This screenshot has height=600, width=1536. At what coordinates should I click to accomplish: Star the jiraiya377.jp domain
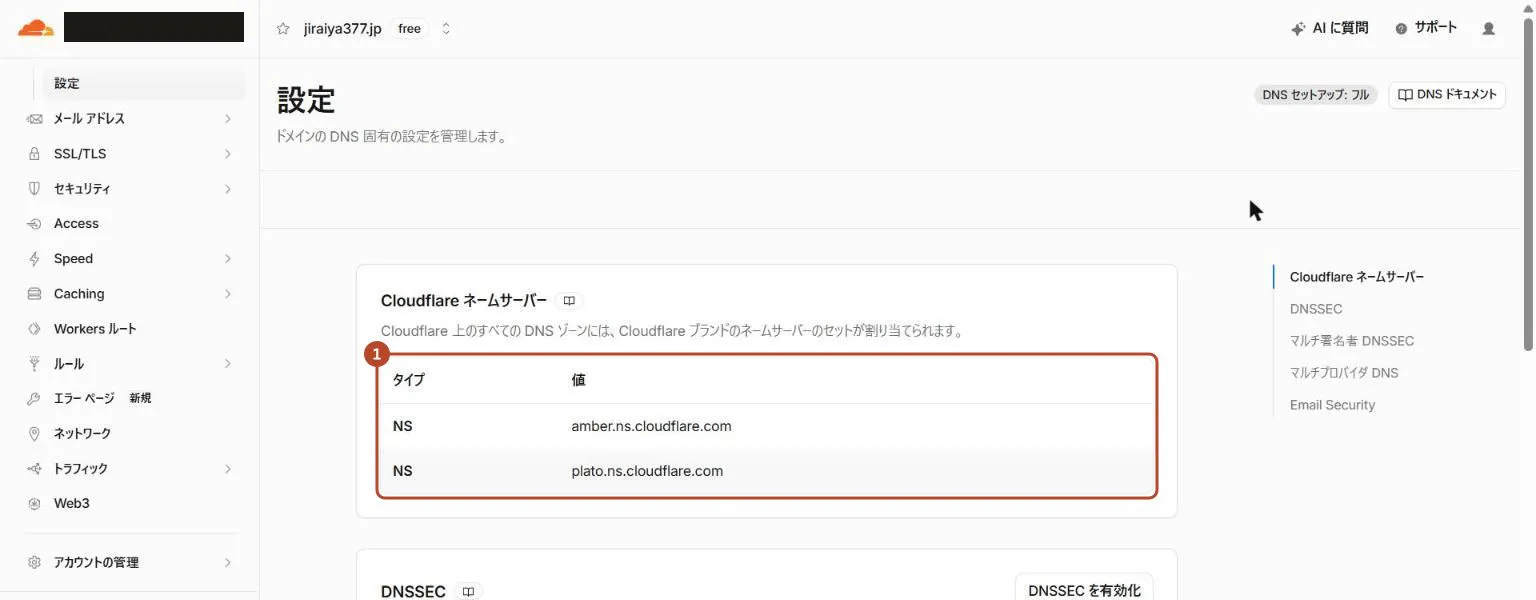tap(283, 28)
